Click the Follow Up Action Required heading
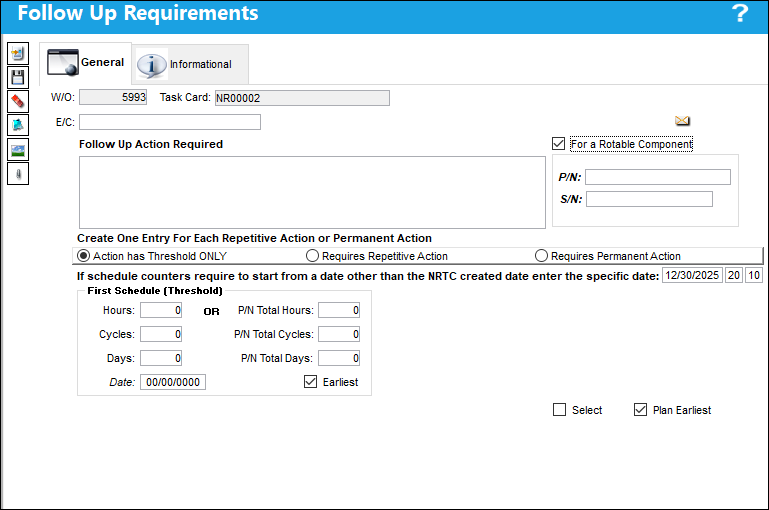 coord(151,144)
